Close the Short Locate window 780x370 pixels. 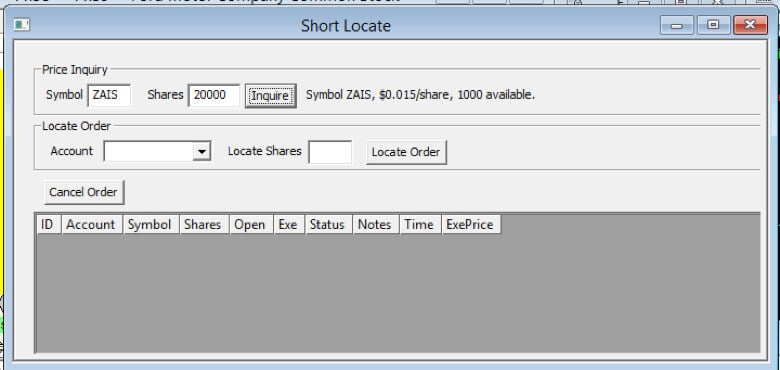click(x=751, y=25)
